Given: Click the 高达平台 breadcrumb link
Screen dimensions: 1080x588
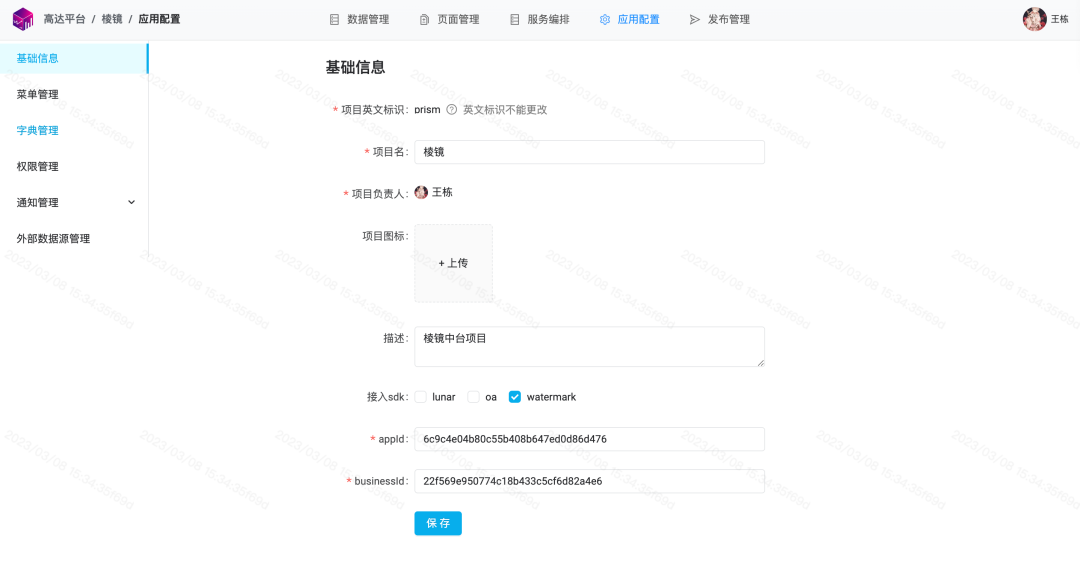Looking at the screenshot, I should click(65, 19).
